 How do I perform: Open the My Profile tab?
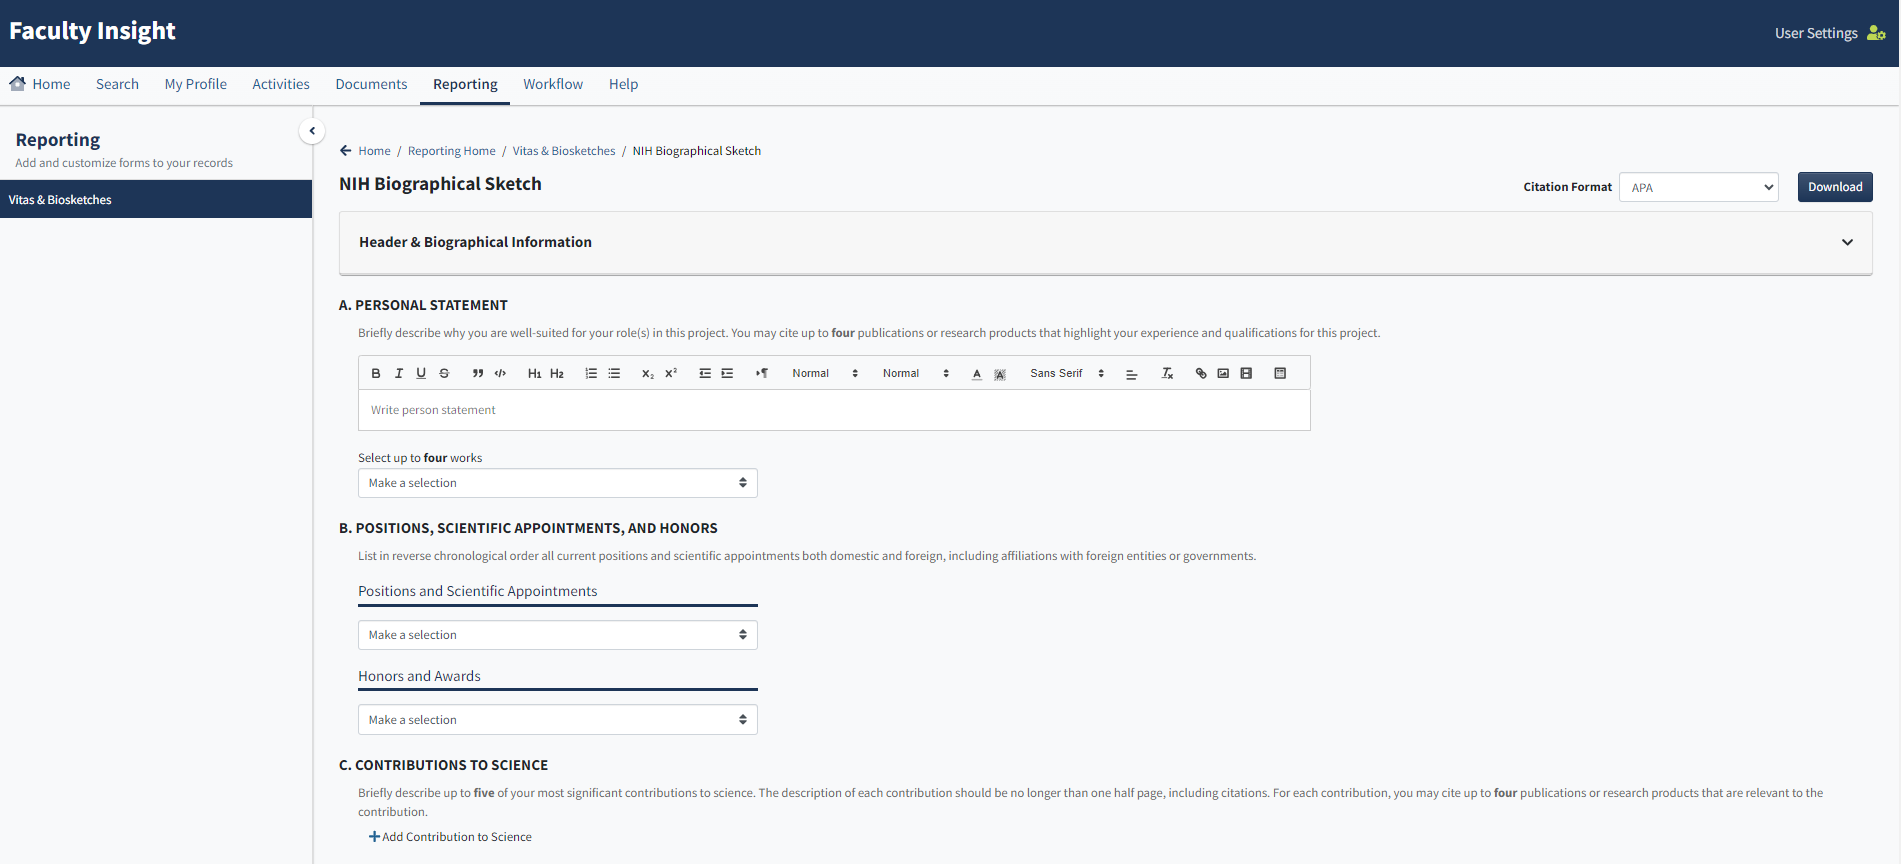(x=195, y=84)
